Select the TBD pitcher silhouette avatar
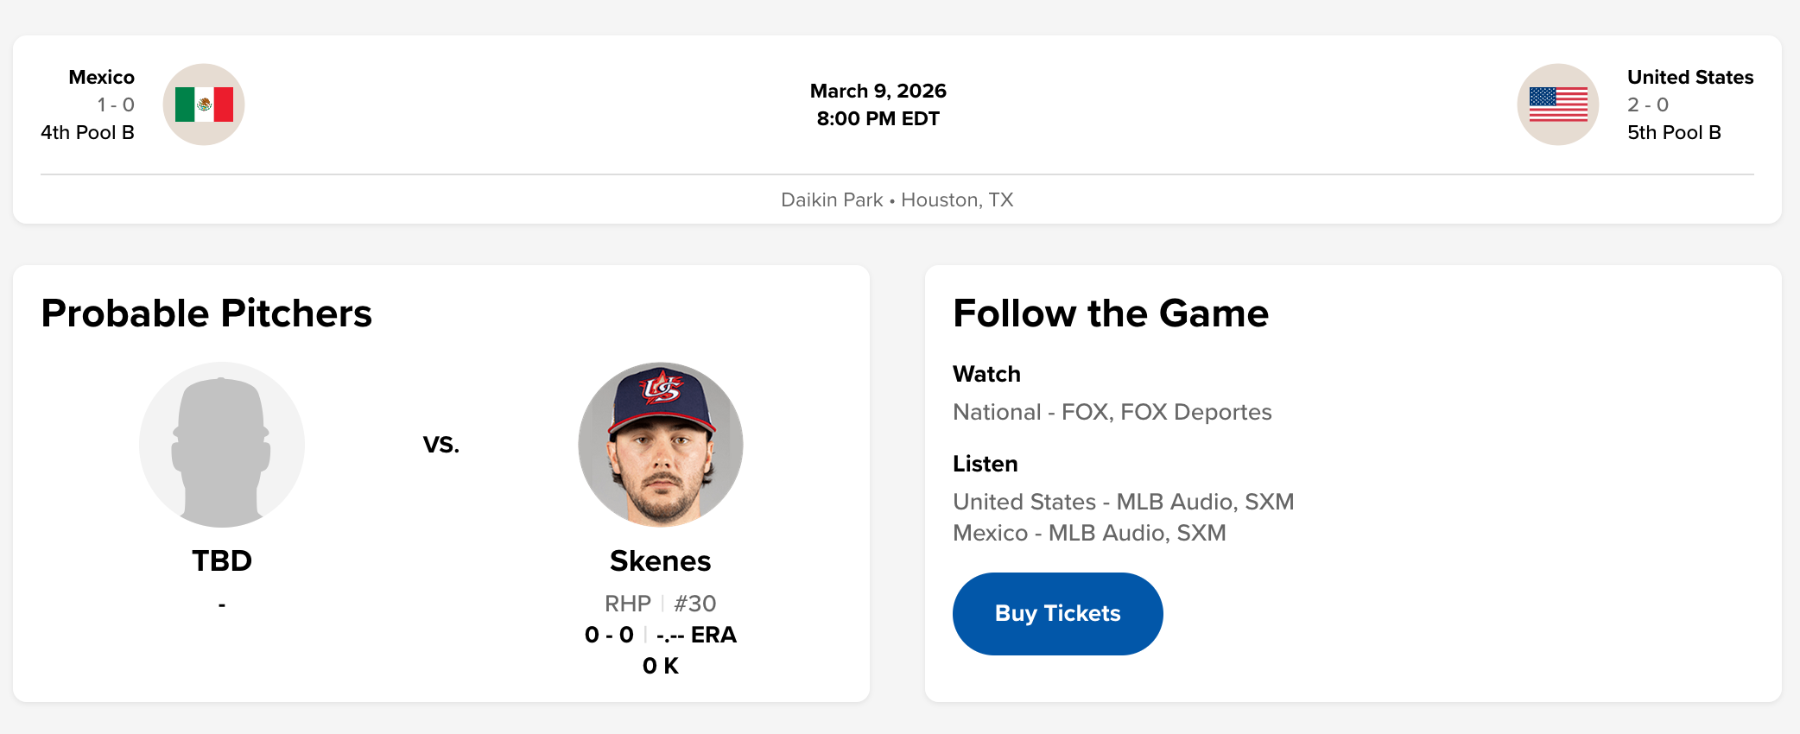The width and height of the screenshot is (1800, 734). pos(222,445)
